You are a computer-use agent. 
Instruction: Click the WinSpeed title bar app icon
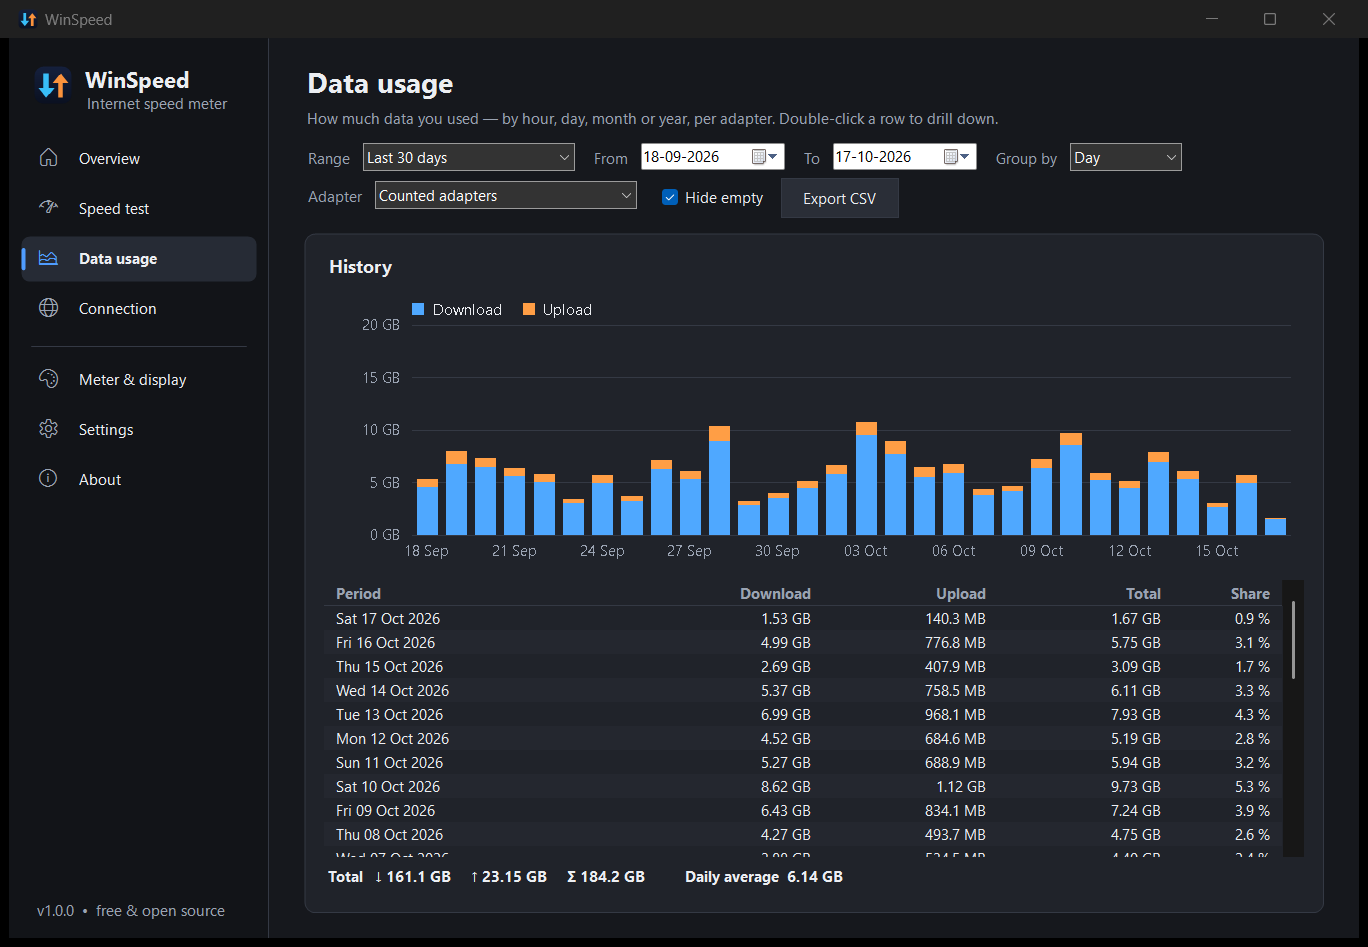pyautogui.click(x=28, y=19)
